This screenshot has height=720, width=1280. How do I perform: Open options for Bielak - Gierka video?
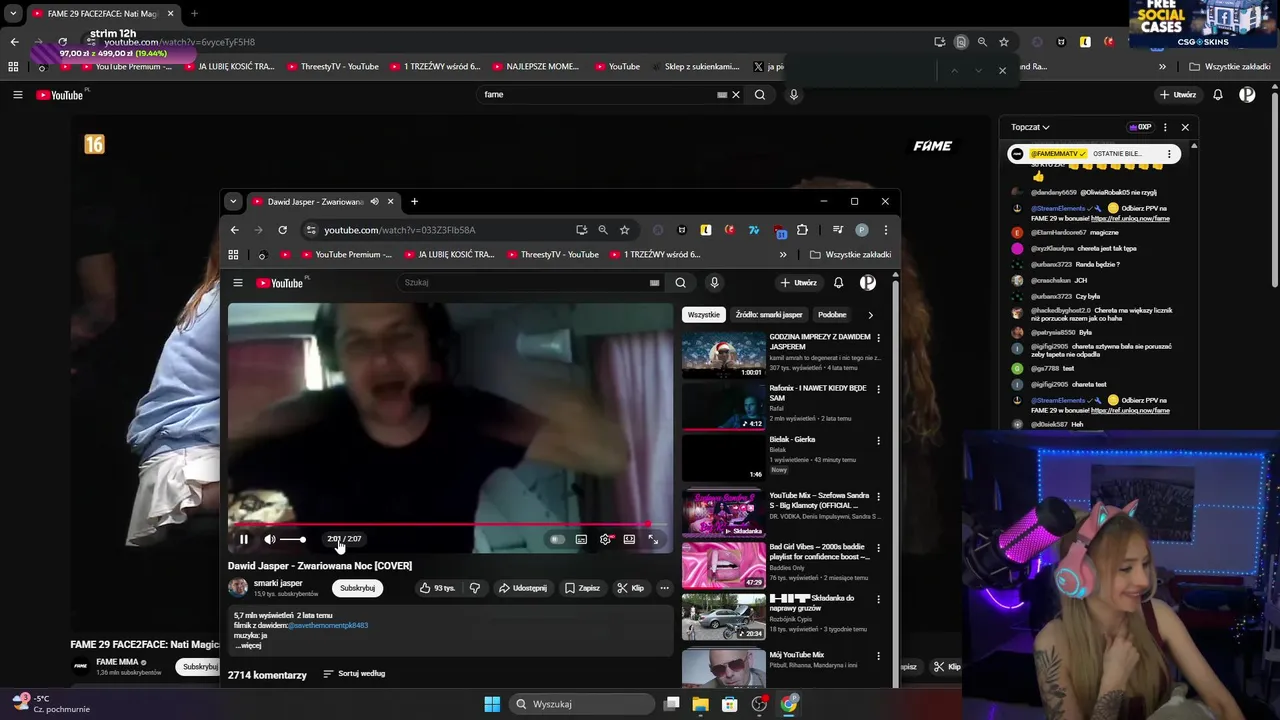pyautogui.click(x=879, y=440)
